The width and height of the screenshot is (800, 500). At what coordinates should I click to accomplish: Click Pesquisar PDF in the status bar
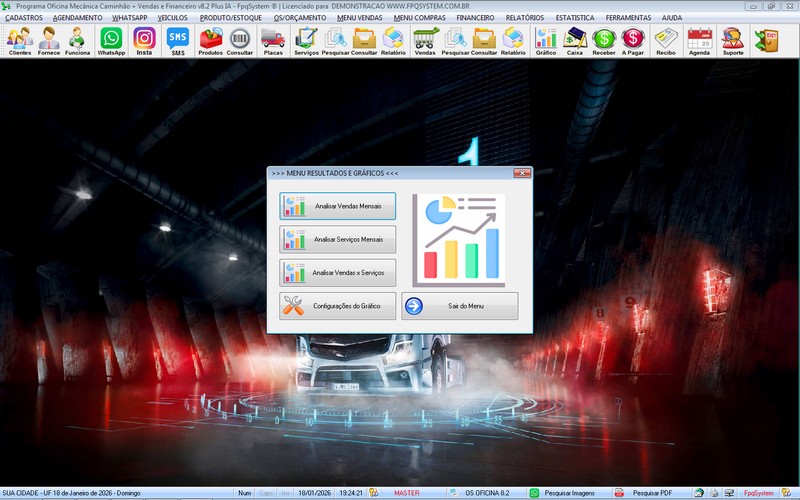point(652,493)
